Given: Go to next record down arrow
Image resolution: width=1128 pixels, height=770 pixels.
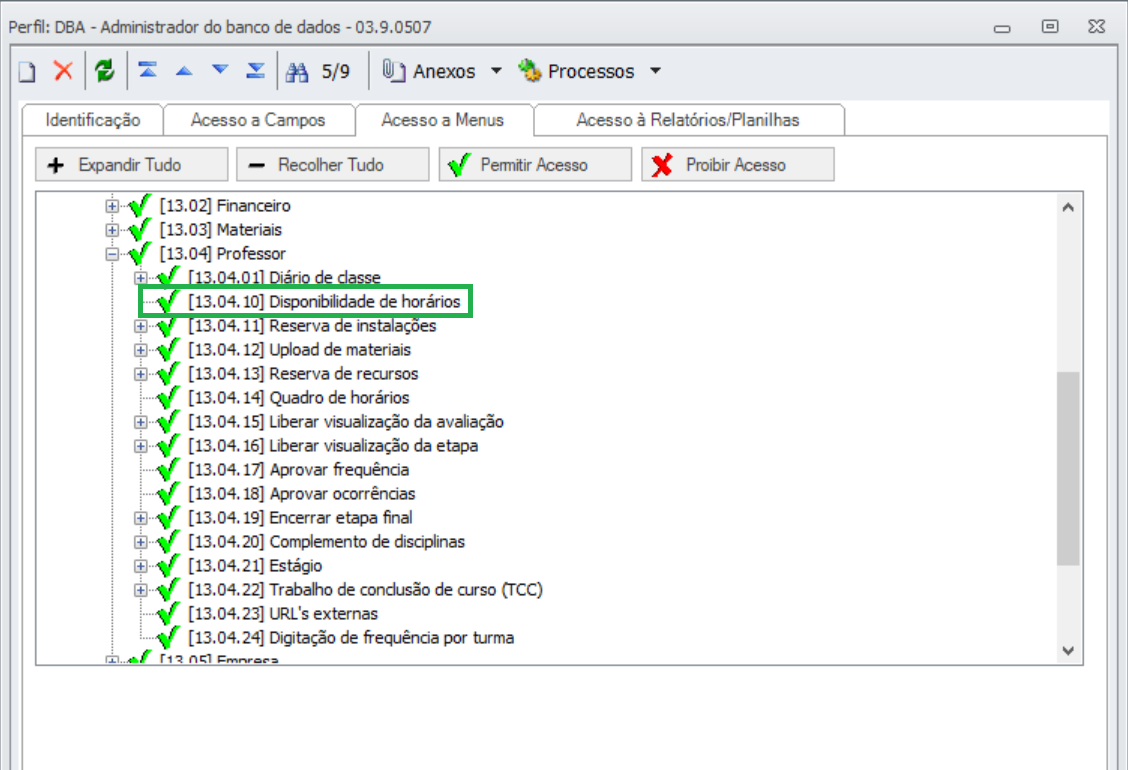Looking at the screenshot, I should coord(220,70).
